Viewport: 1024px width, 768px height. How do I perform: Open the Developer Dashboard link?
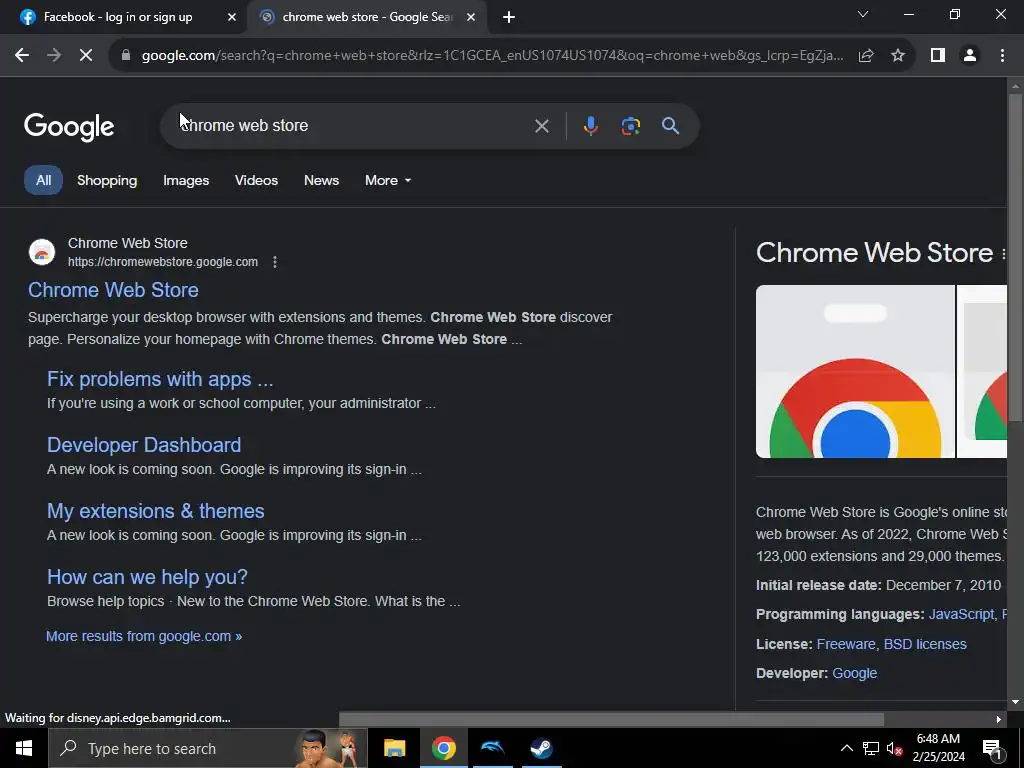tap(144, 445)
